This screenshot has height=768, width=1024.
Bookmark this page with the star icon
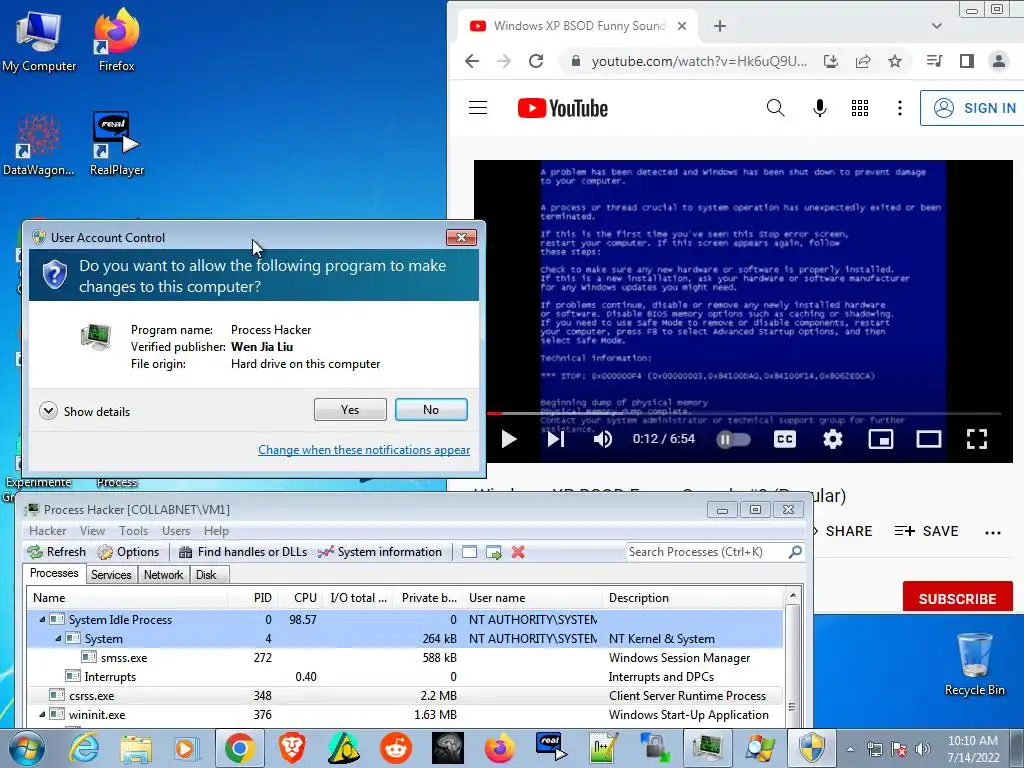click(895, 61)
